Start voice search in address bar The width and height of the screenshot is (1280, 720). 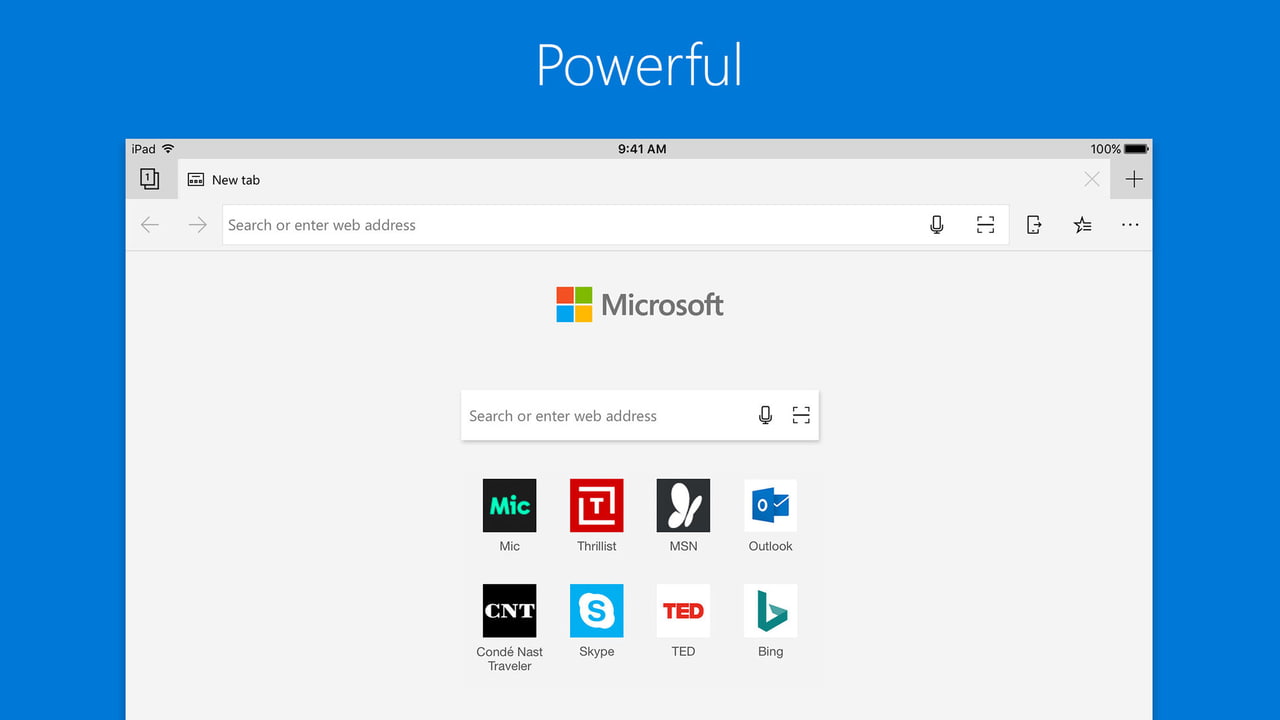pyautogui.click(x=937, y=225)
